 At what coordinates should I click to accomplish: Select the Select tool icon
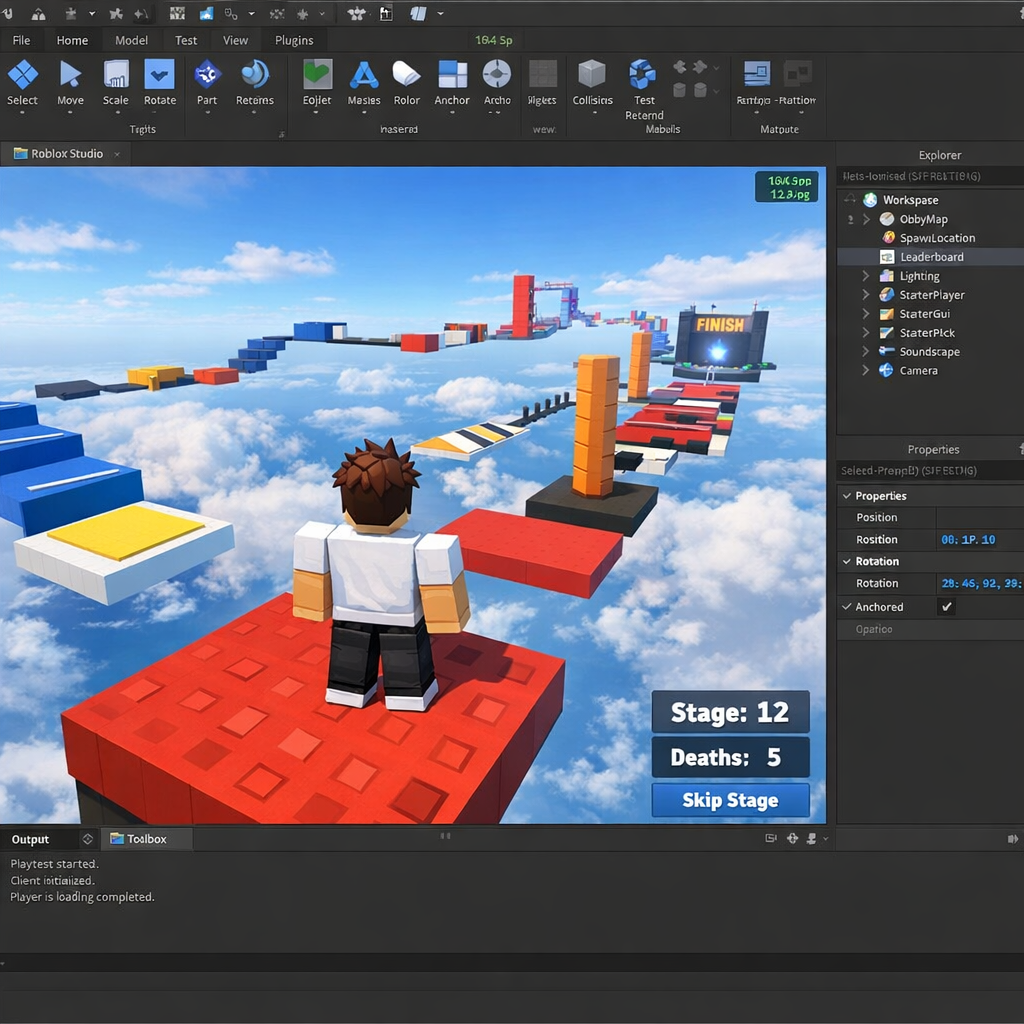(x=22, y=74)
